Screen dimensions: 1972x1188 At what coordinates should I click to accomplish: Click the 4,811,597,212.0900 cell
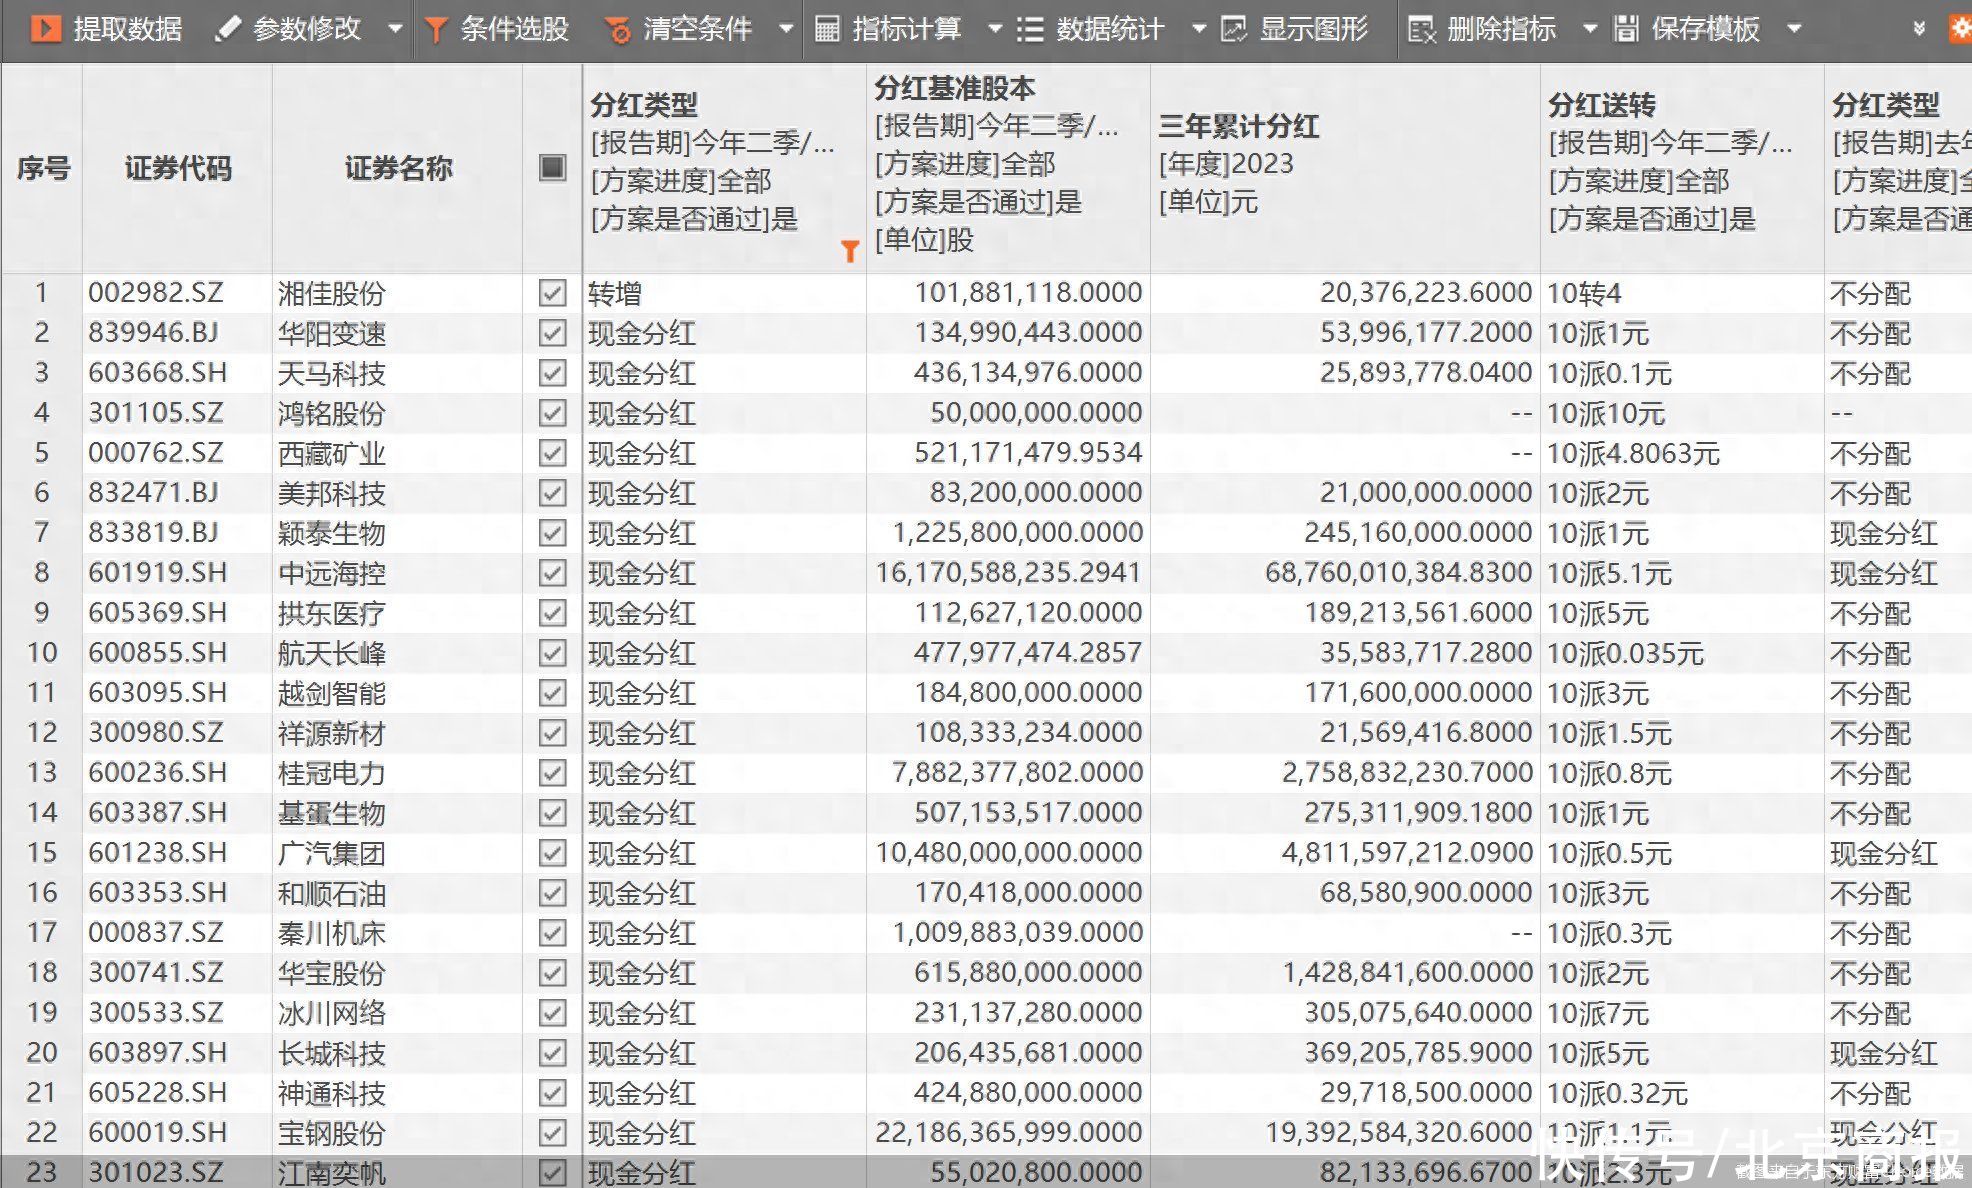[x=1407, y=853]
